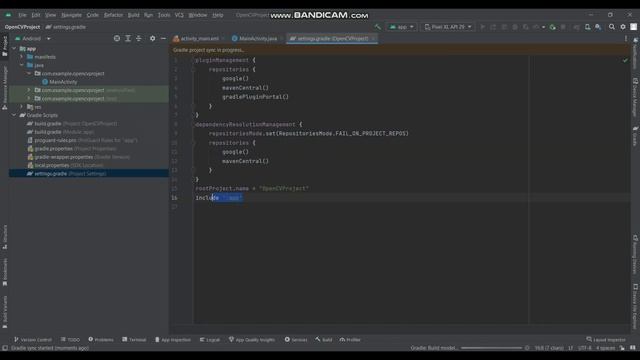Close the settings.gradle editor tab

tap(373, 38)
